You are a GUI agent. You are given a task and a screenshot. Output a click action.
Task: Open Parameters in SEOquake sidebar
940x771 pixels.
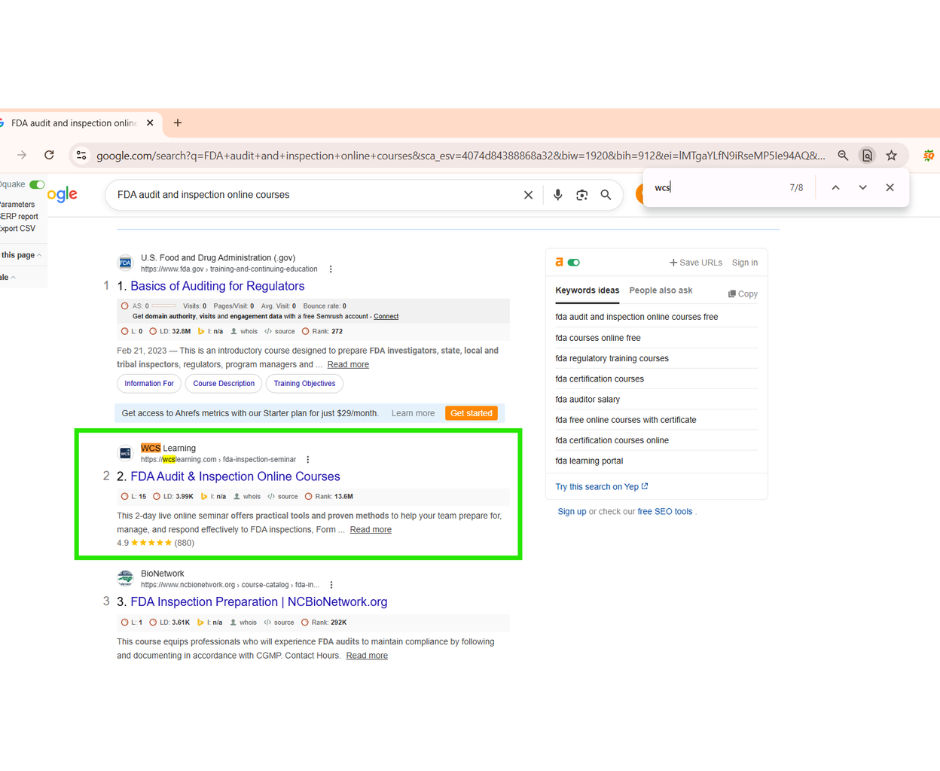coord(17,204)
